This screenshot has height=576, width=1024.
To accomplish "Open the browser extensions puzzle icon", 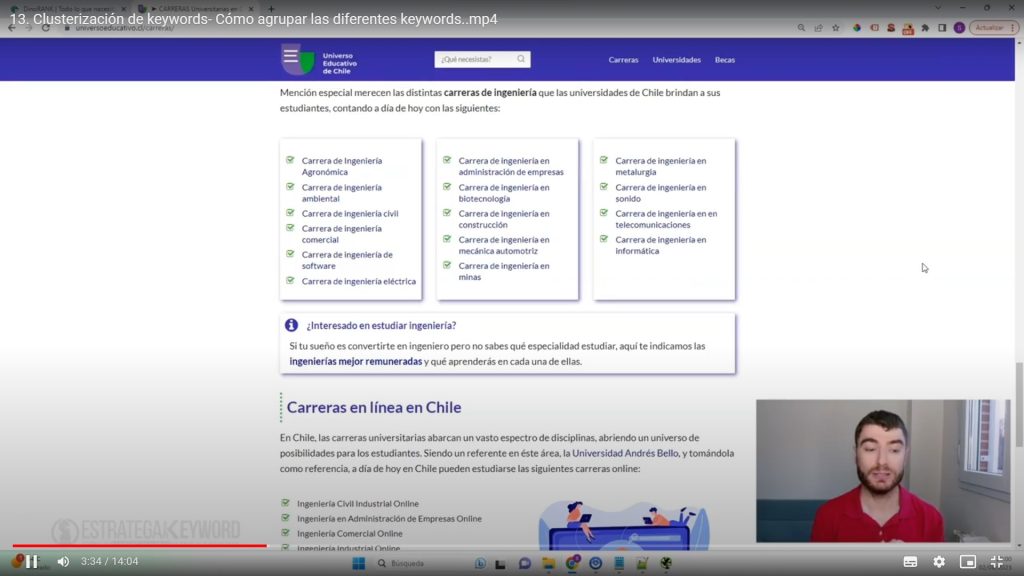I will [925, 28].
